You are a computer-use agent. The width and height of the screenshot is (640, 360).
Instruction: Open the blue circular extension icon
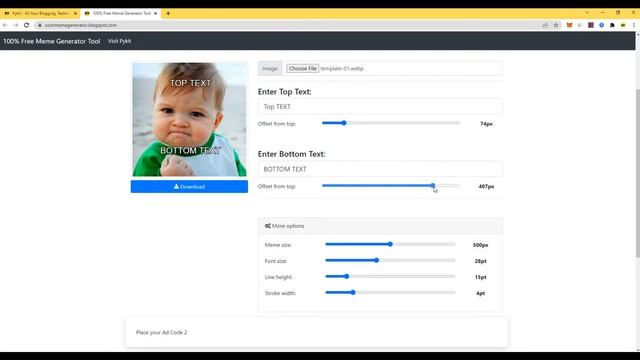(601, 25)
